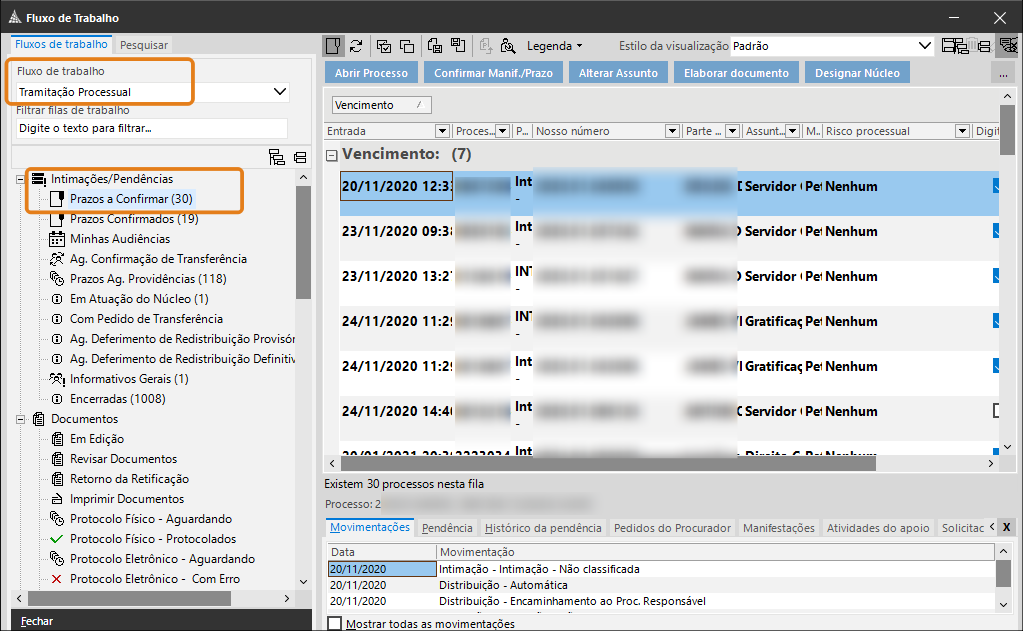Click the Informativos Gerais people icon
Viewport: 1023px width, 631px height.
pyautogui.click(x=57, y=379)
